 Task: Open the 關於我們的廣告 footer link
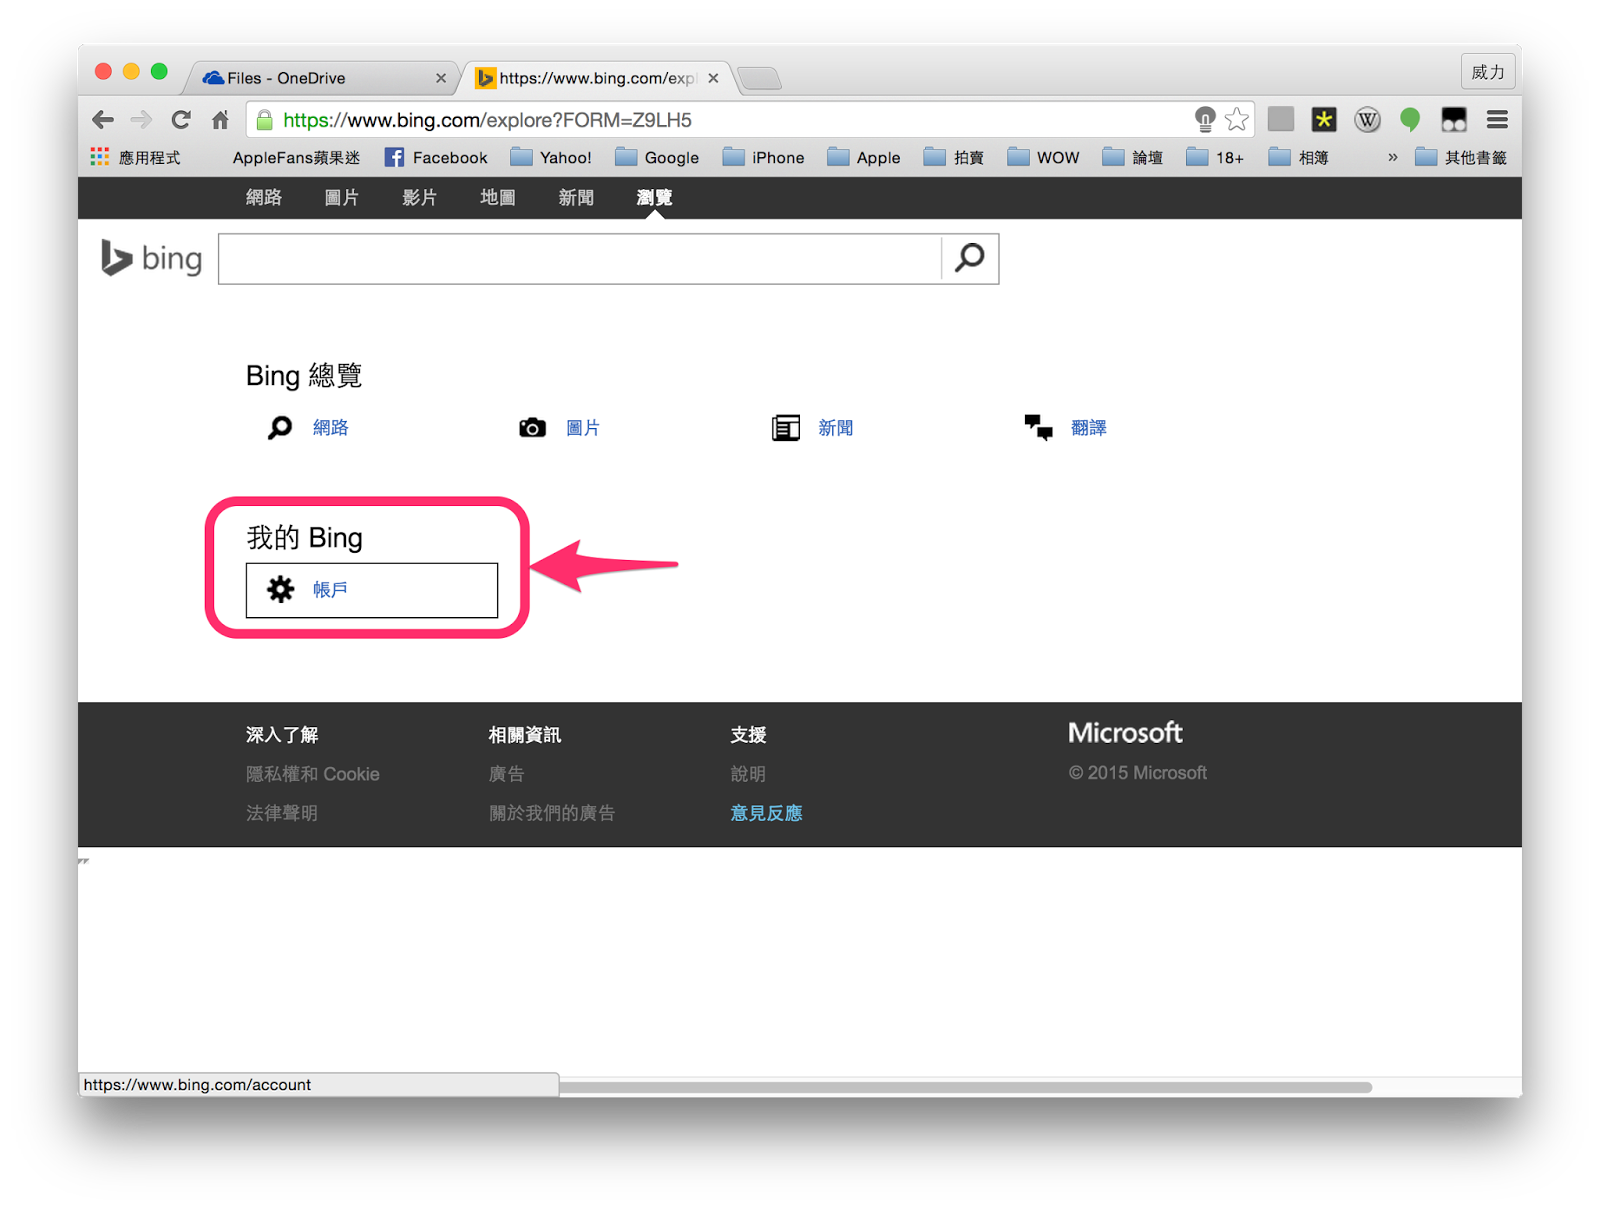[x=551, y=813]
